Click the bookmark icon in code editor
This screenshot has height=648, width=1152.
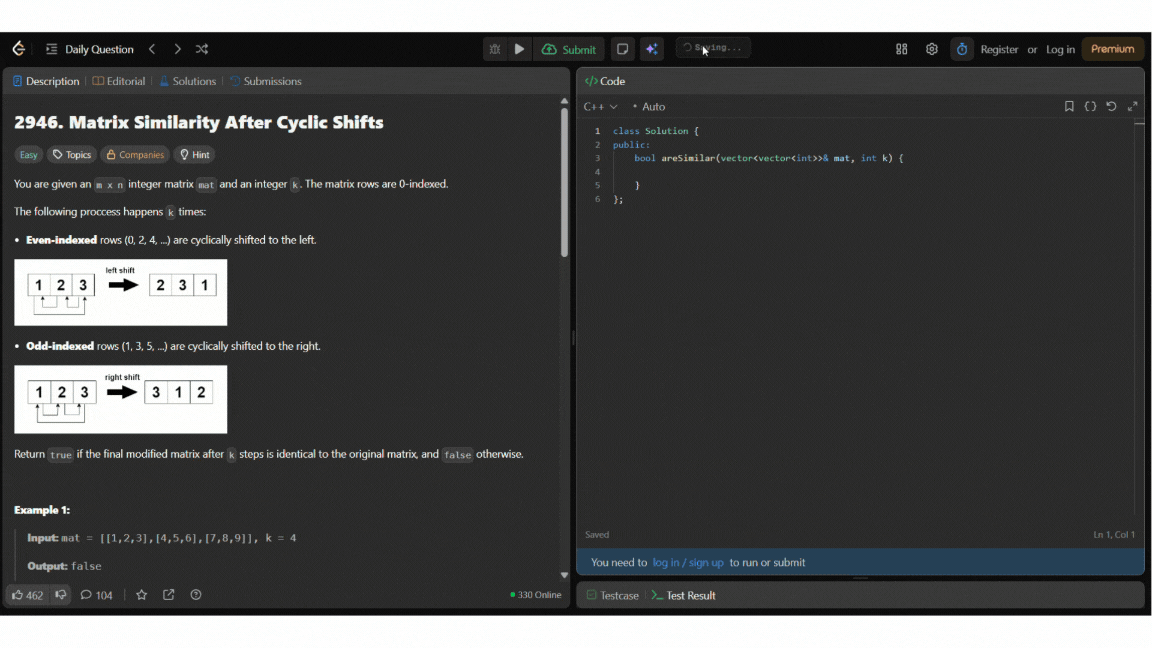pyautogui.click(x=1069, y=107)
